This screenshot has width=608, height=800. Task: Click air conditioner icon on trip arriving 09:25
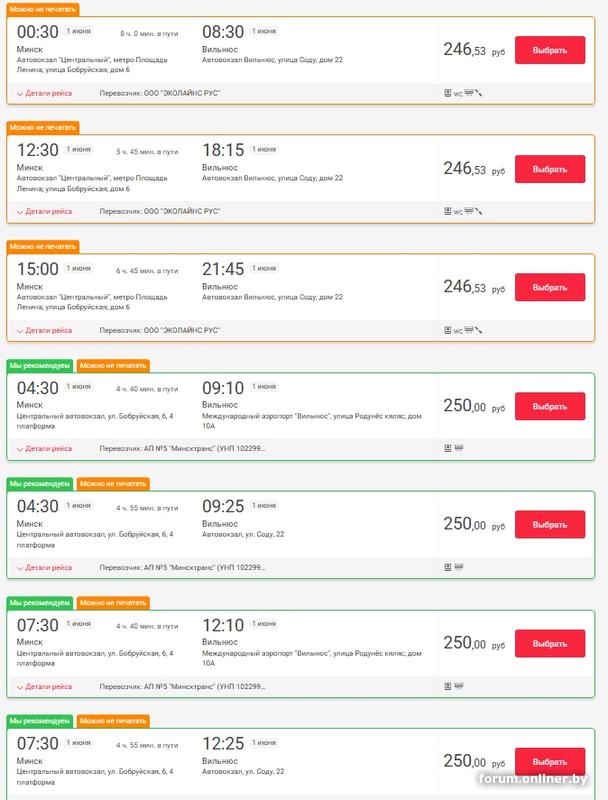[459, 568]
